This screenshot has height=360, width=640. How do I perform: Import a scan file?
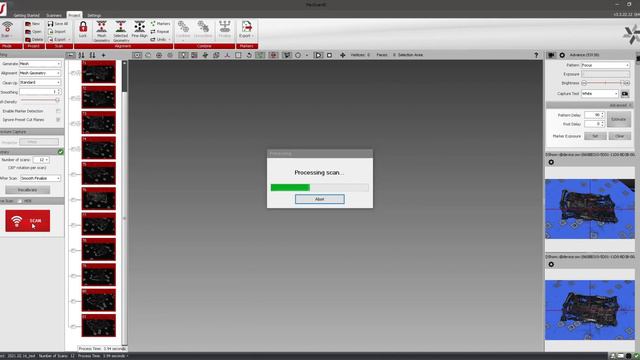pyautogui.click(x=57, y=32)
